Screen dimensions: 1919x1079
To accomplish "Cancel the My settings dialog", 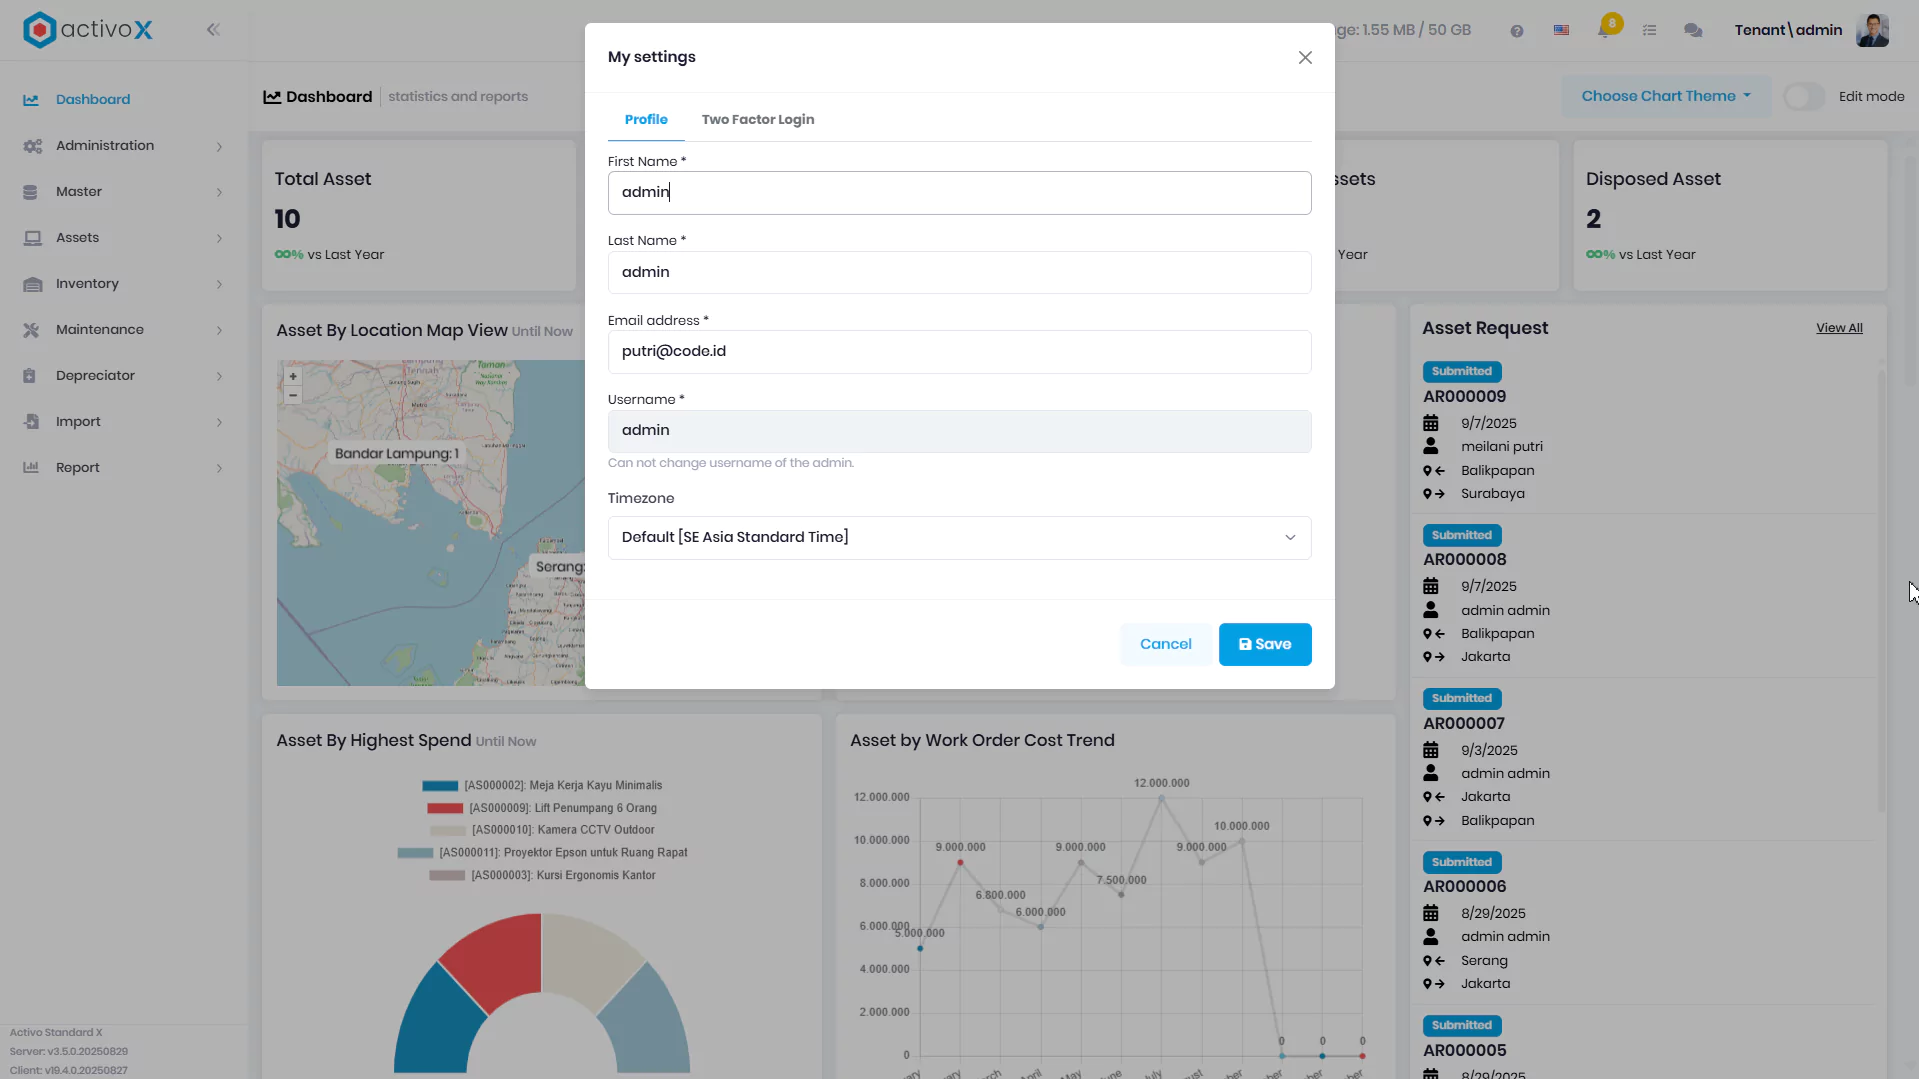I will click(1165, 645).
